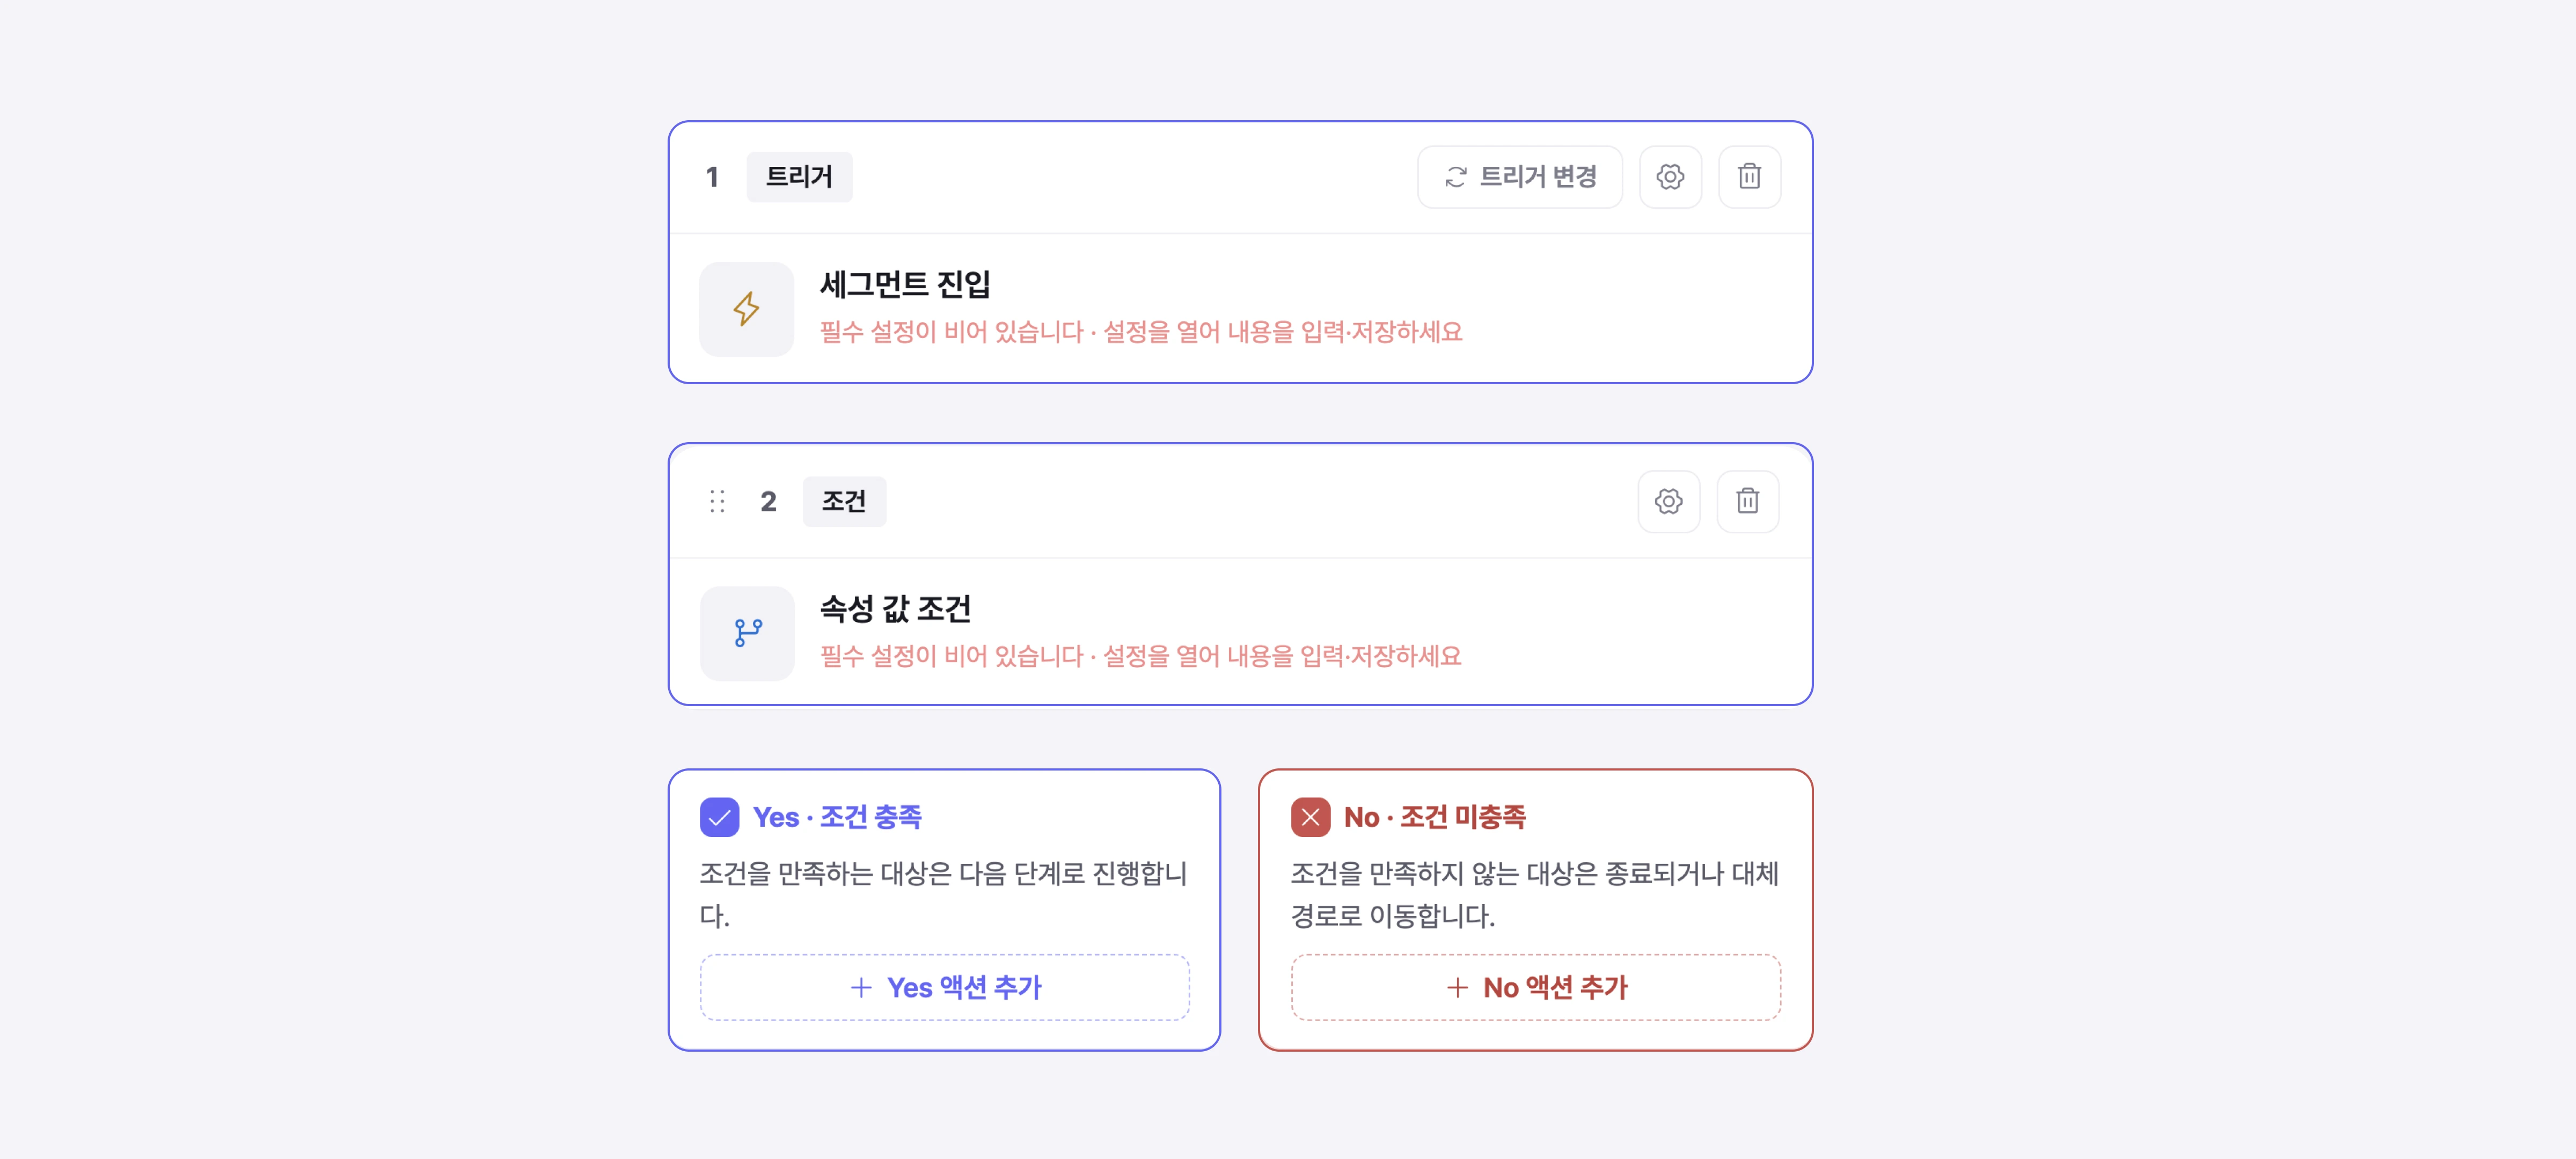
Task: Open the 속성 값 조건 condition title
Action: pyautogui.click(x=895, y=609)
